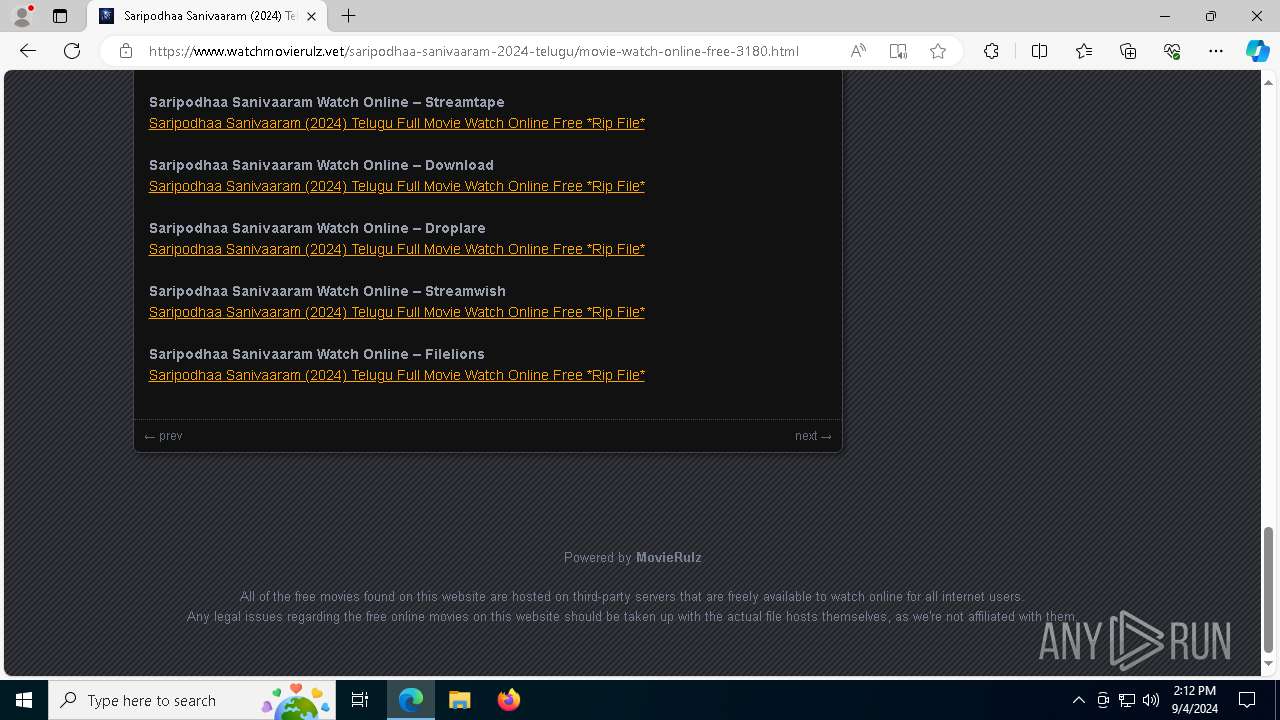Viewport: 1280px width, 720px height.
Task: Open the Favorites list
Action: pyautogui.click(x=1084, y=51)
